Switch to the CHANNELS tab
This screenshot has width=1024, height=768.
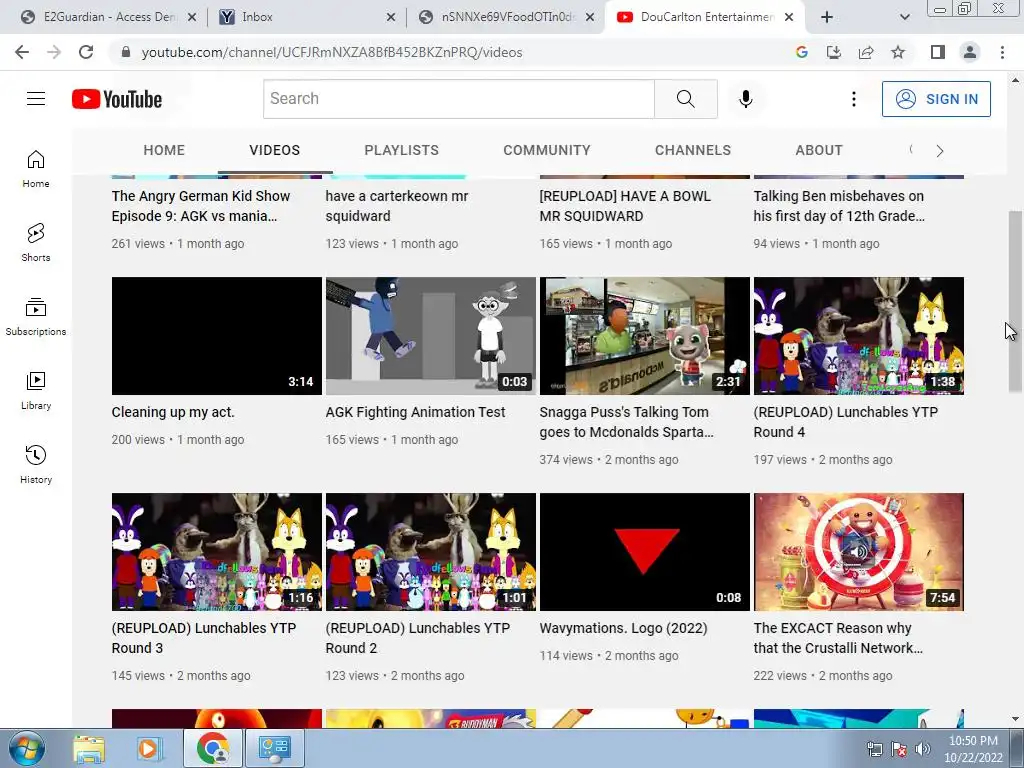tap(693, 150)
